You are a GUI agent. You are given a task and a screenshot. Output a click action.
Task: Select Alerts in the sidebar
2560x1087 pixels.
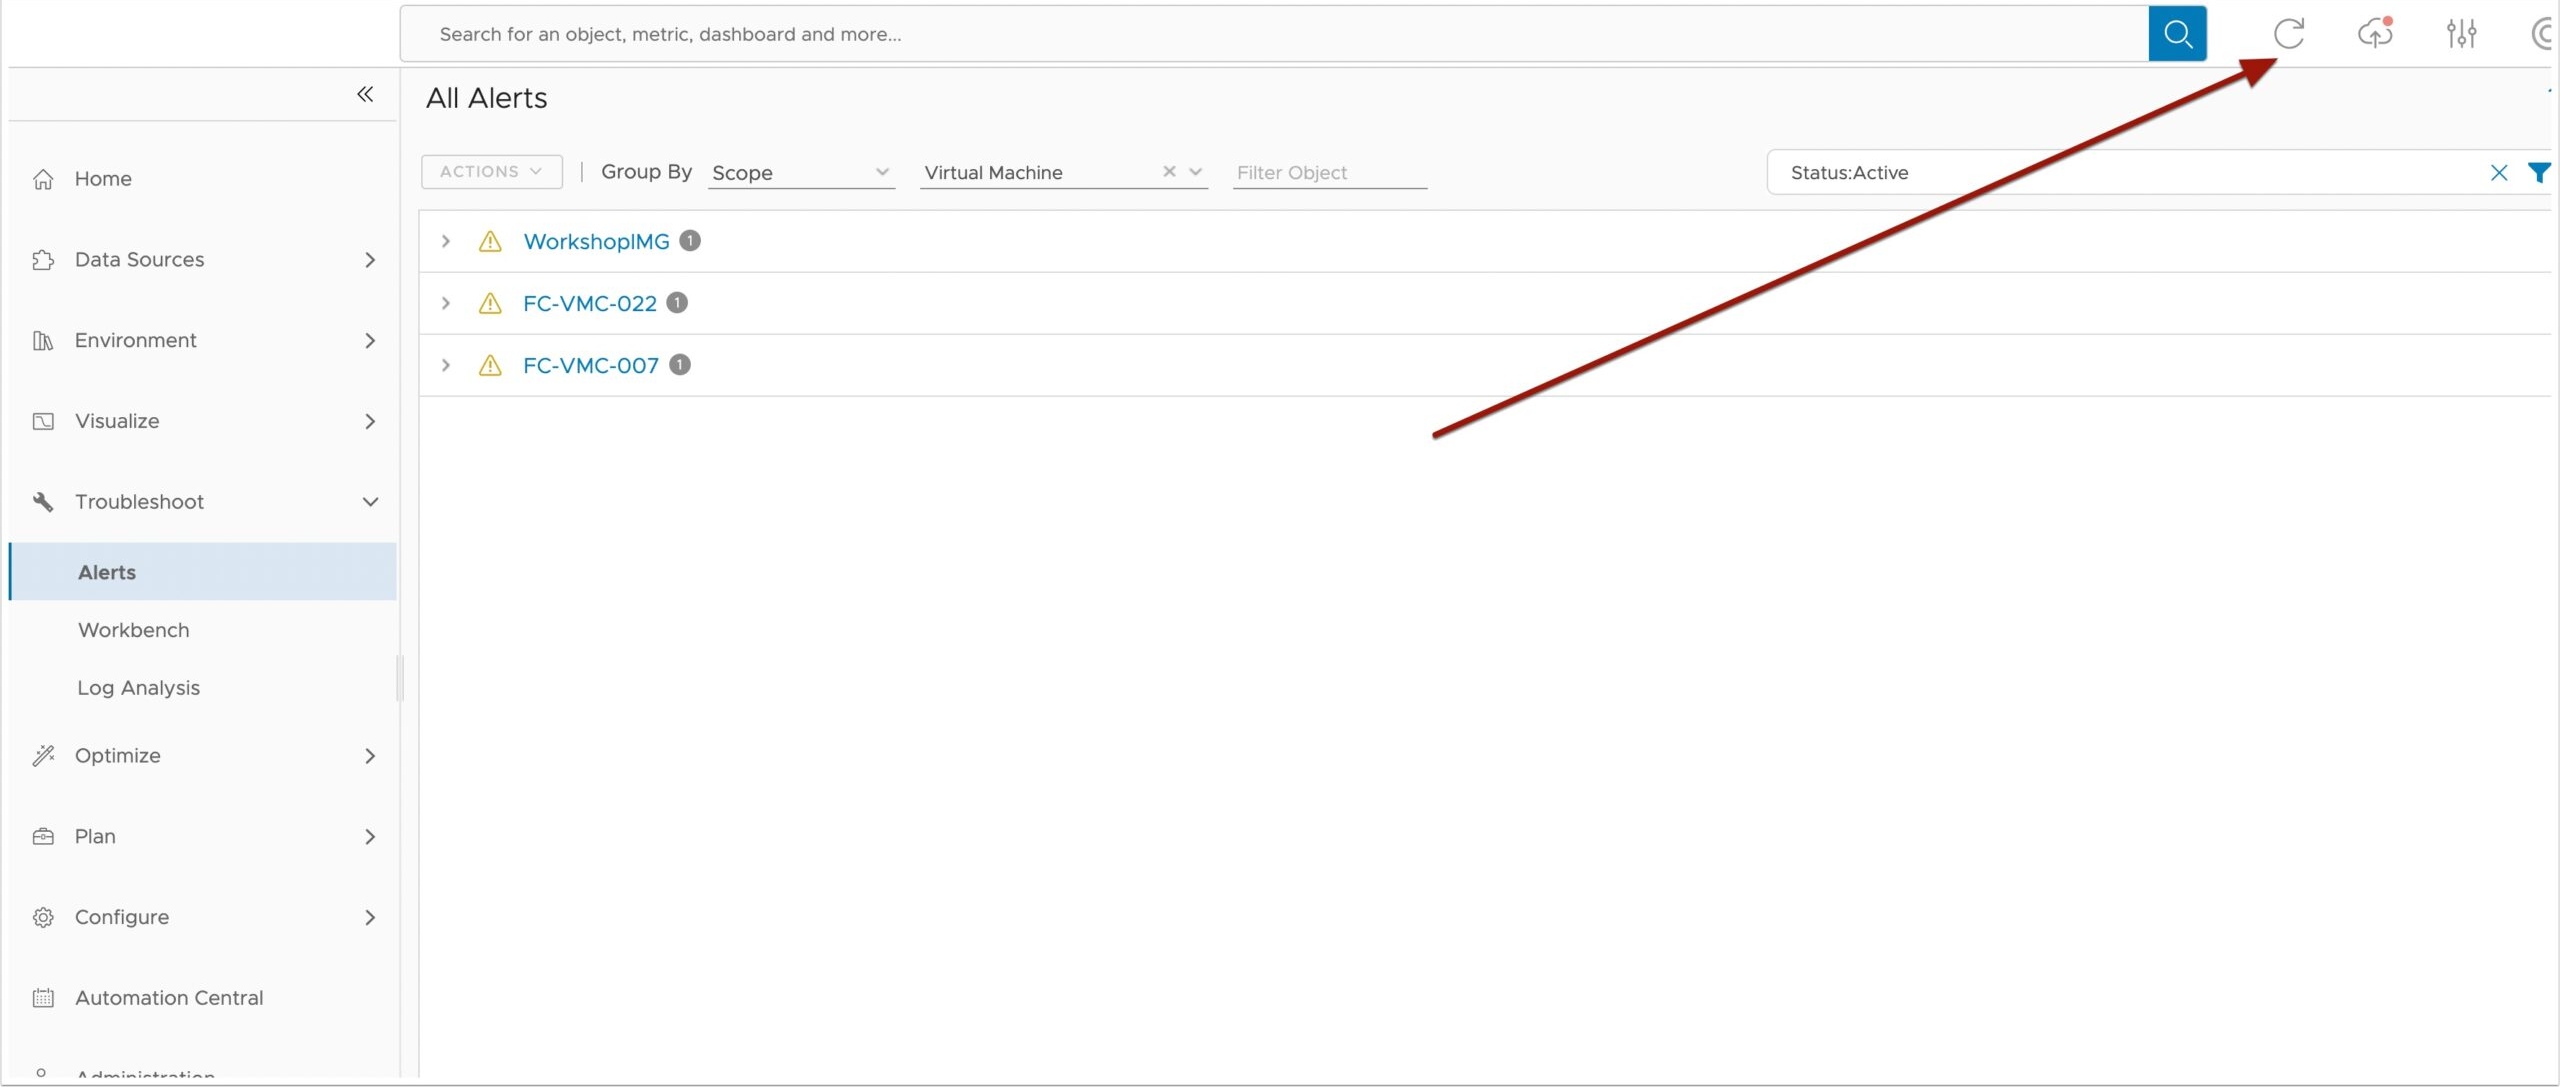[x=203, y=572]
